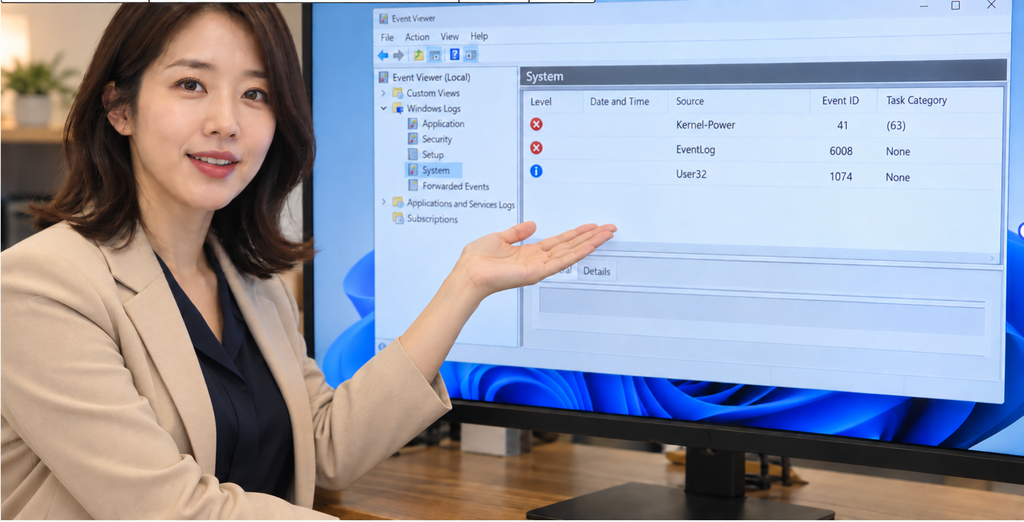1024x522 pixels.
Task: Toggle the Show/Hide Action Pane icon
Action: click(x=471, y=55)
